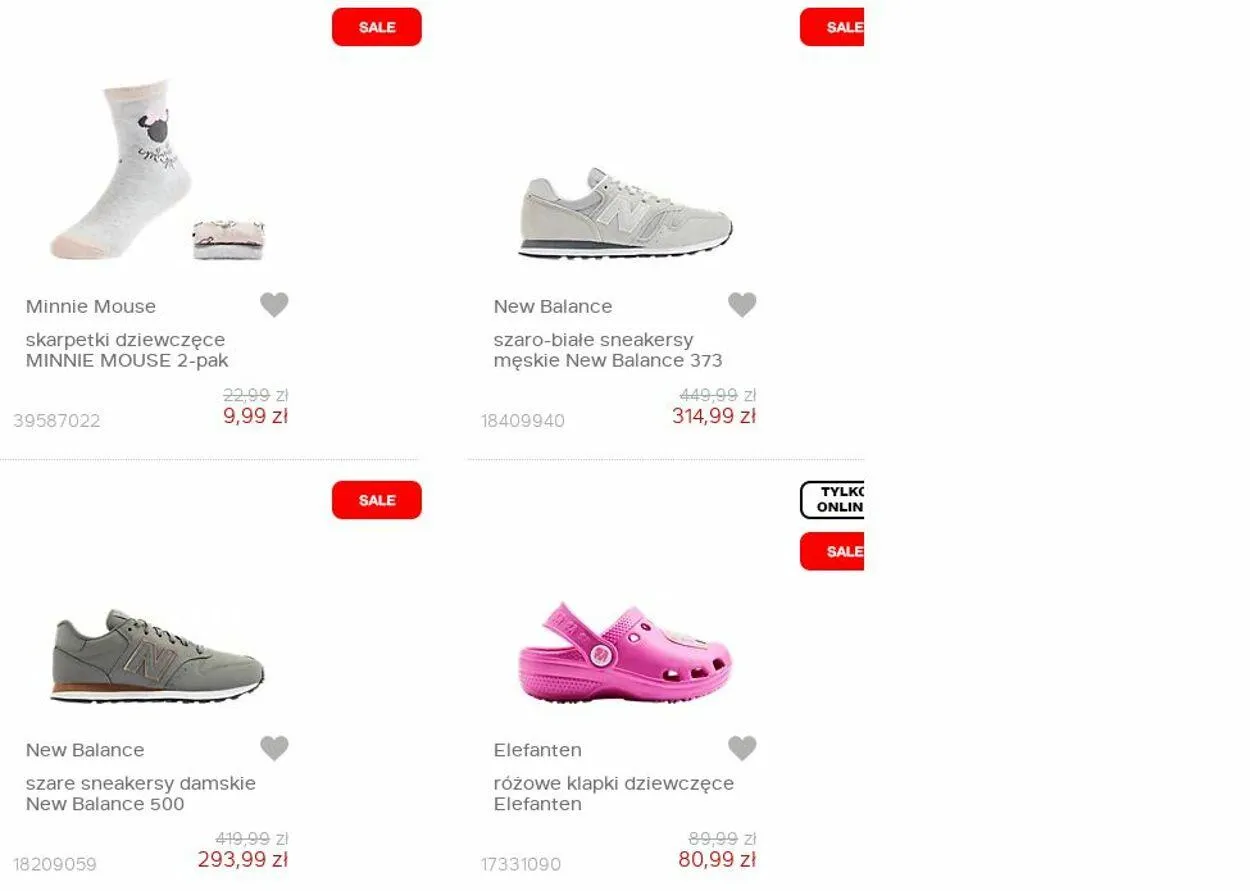Click the Elefanten brand name

pyautogui.click(x=537, y=750)
